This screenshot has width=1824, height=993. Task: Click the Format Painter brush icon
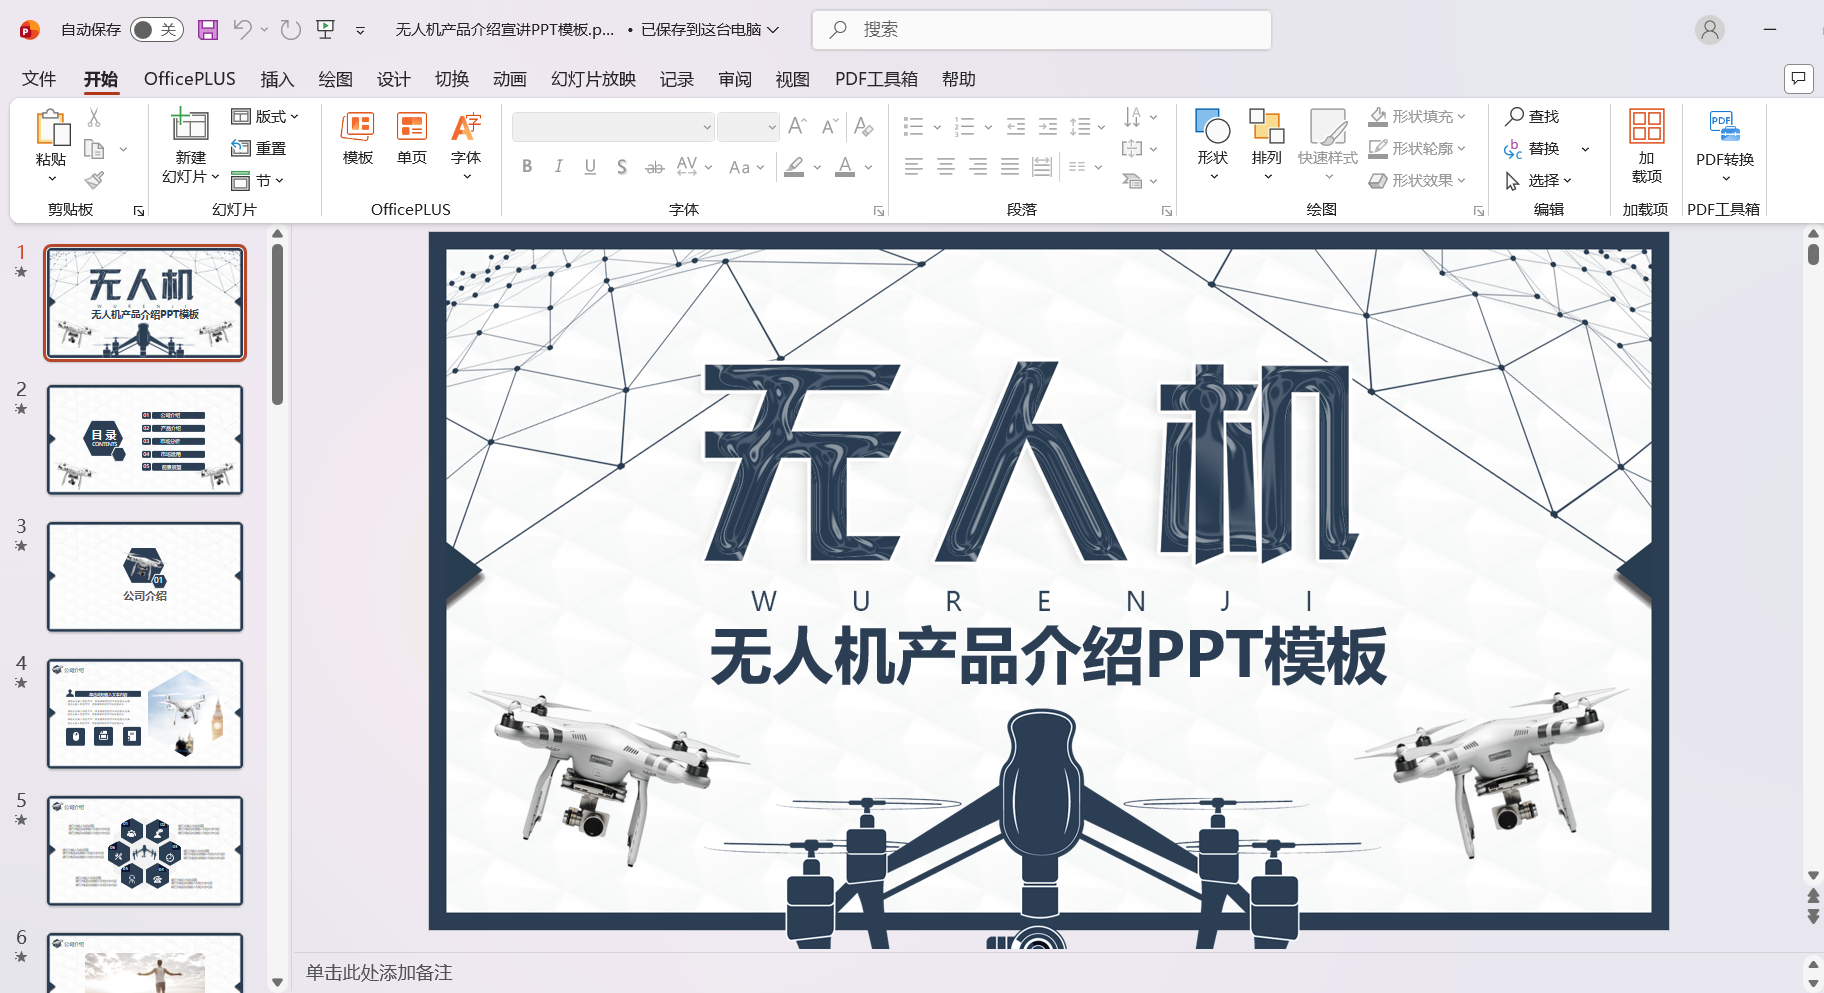point(94,180)
